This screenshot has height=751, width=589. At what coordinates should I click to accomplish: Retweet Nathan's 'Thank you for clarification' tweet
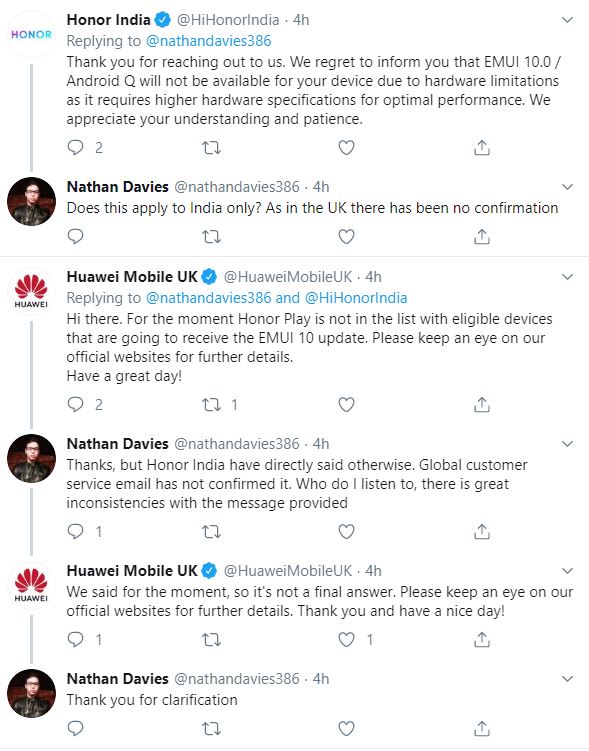(211, 728)
